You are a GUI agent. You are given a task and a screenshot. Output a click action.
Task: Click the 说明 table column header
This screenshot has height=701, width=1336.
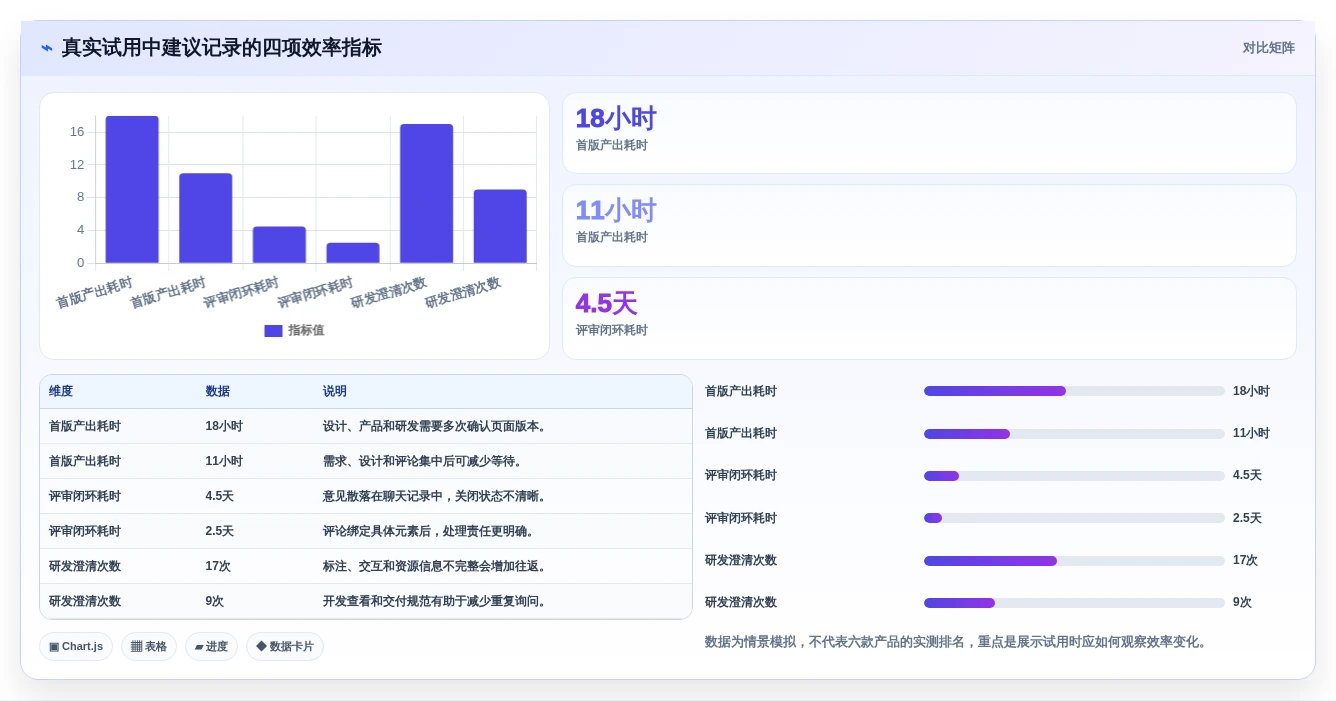click(335, 391)
